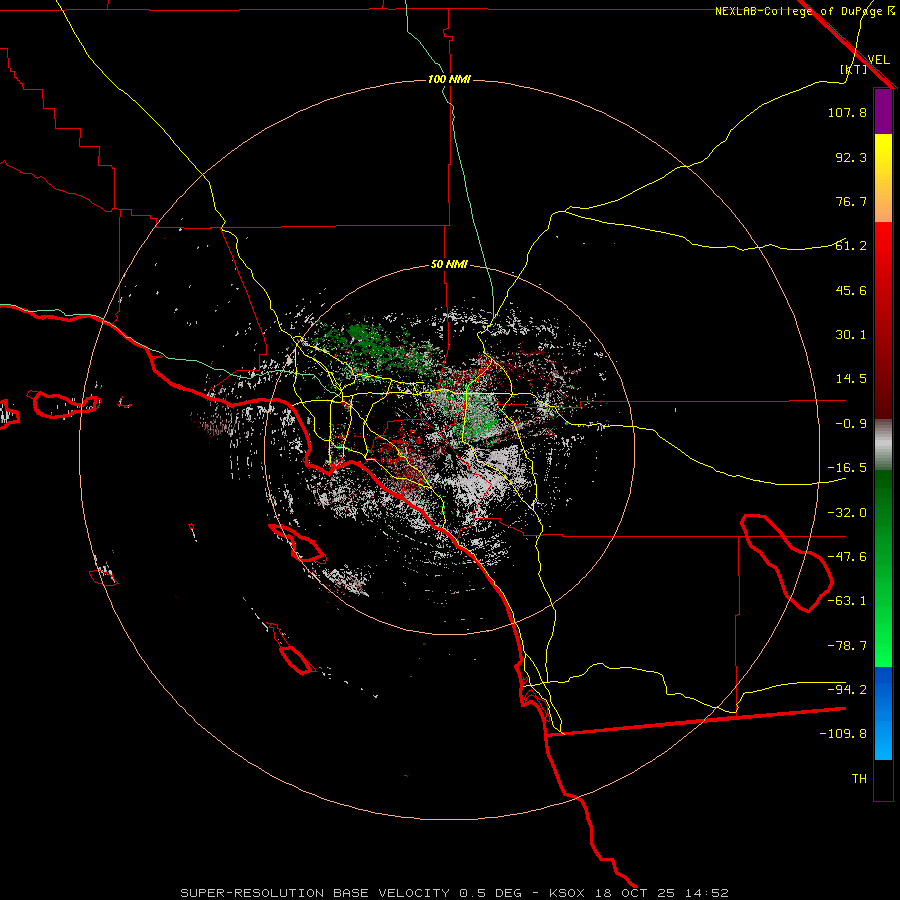Image resolution: width=900 pixels, height=900 pixels.
Task: Pick the black TH segment at color bar bottom
Action: (x=883, y=779)
